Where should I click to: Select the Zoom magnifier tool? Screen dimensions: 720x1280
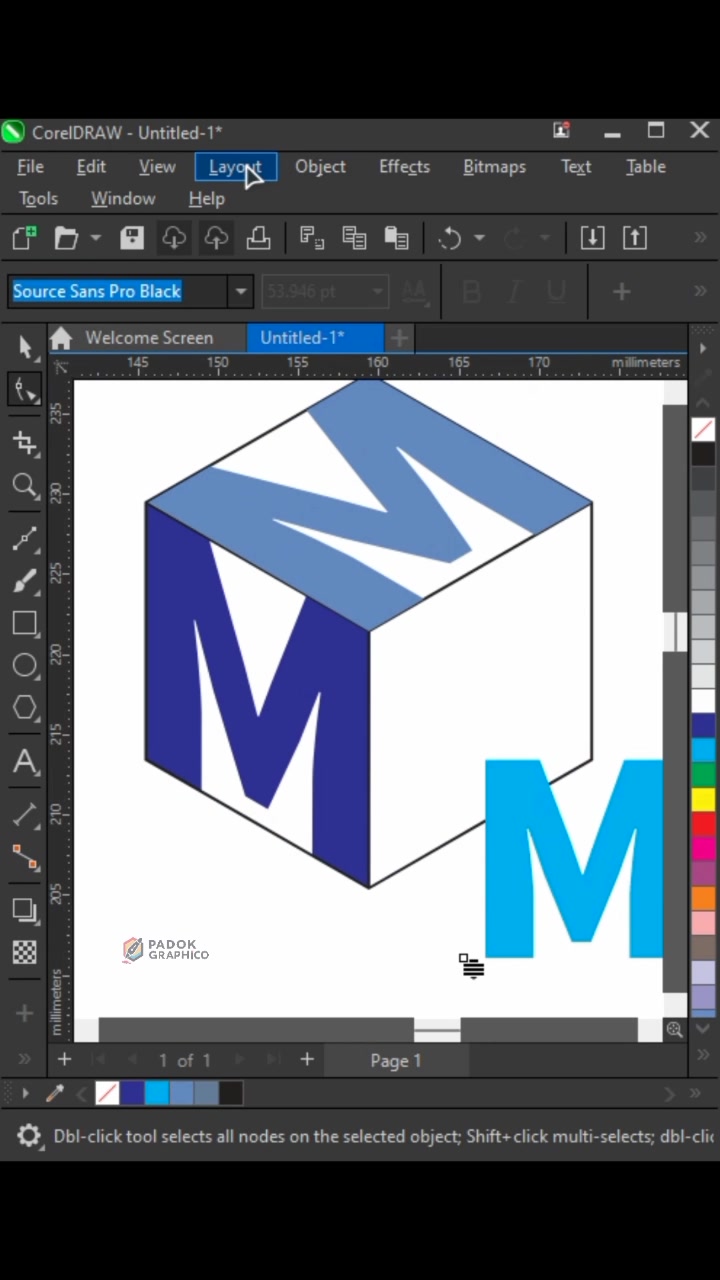(x=24, y=486)
